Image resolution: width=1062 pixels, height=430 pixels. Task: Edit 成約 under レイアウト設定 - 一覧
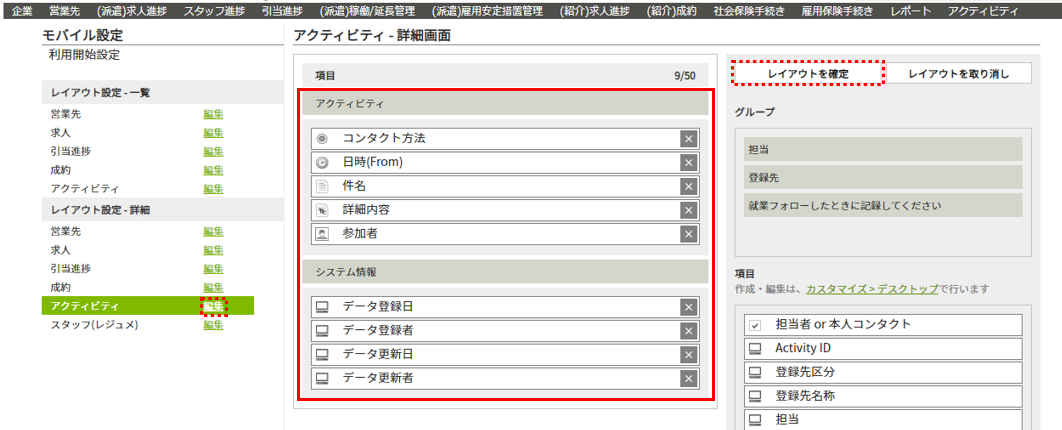(213, 170)
